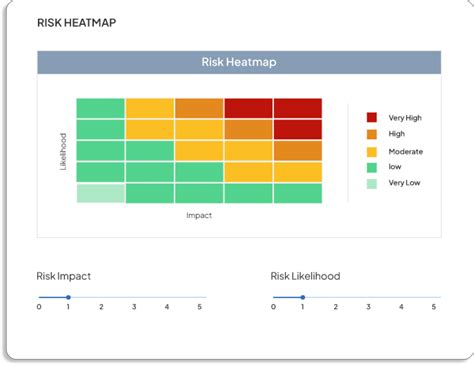Click the Moderate yellow legend swatch
Image resolution: width=474 pixels, height=365 pixels.
pos(372,152)
